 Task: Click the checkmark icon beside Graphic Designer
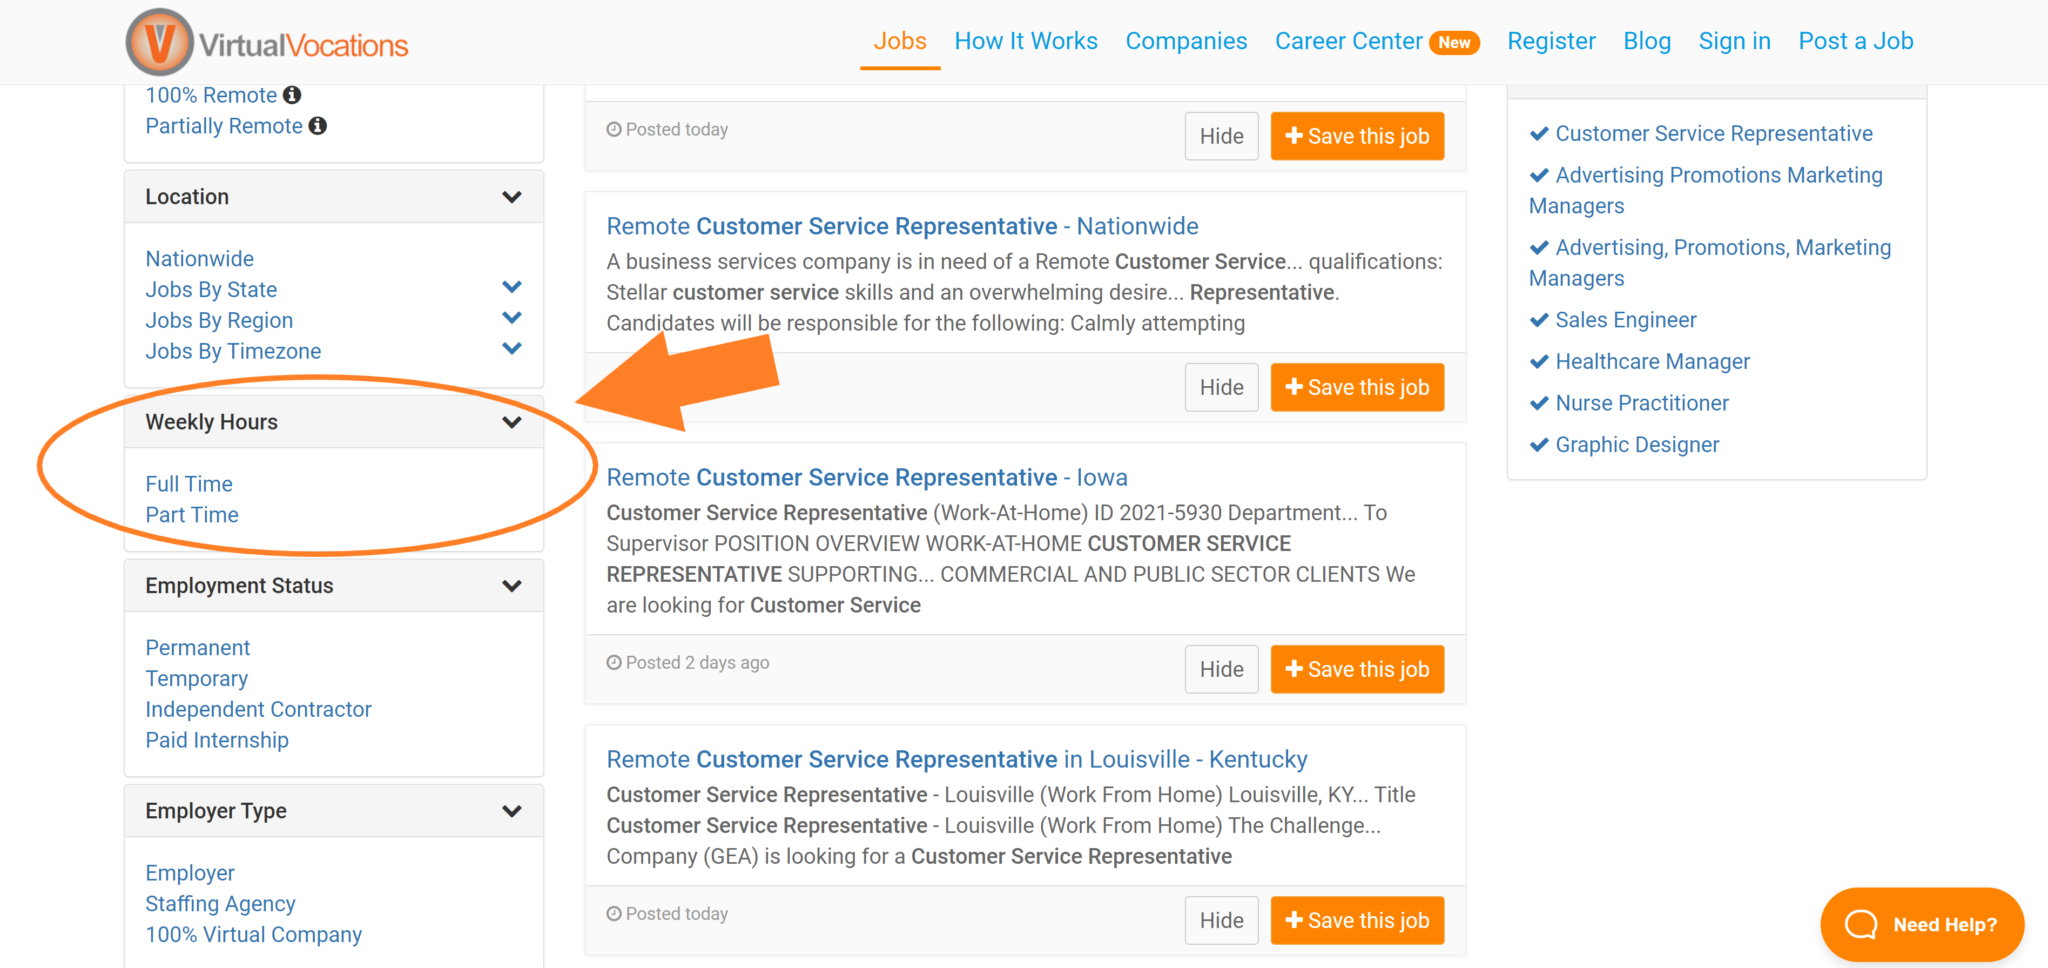(1539, 444)
